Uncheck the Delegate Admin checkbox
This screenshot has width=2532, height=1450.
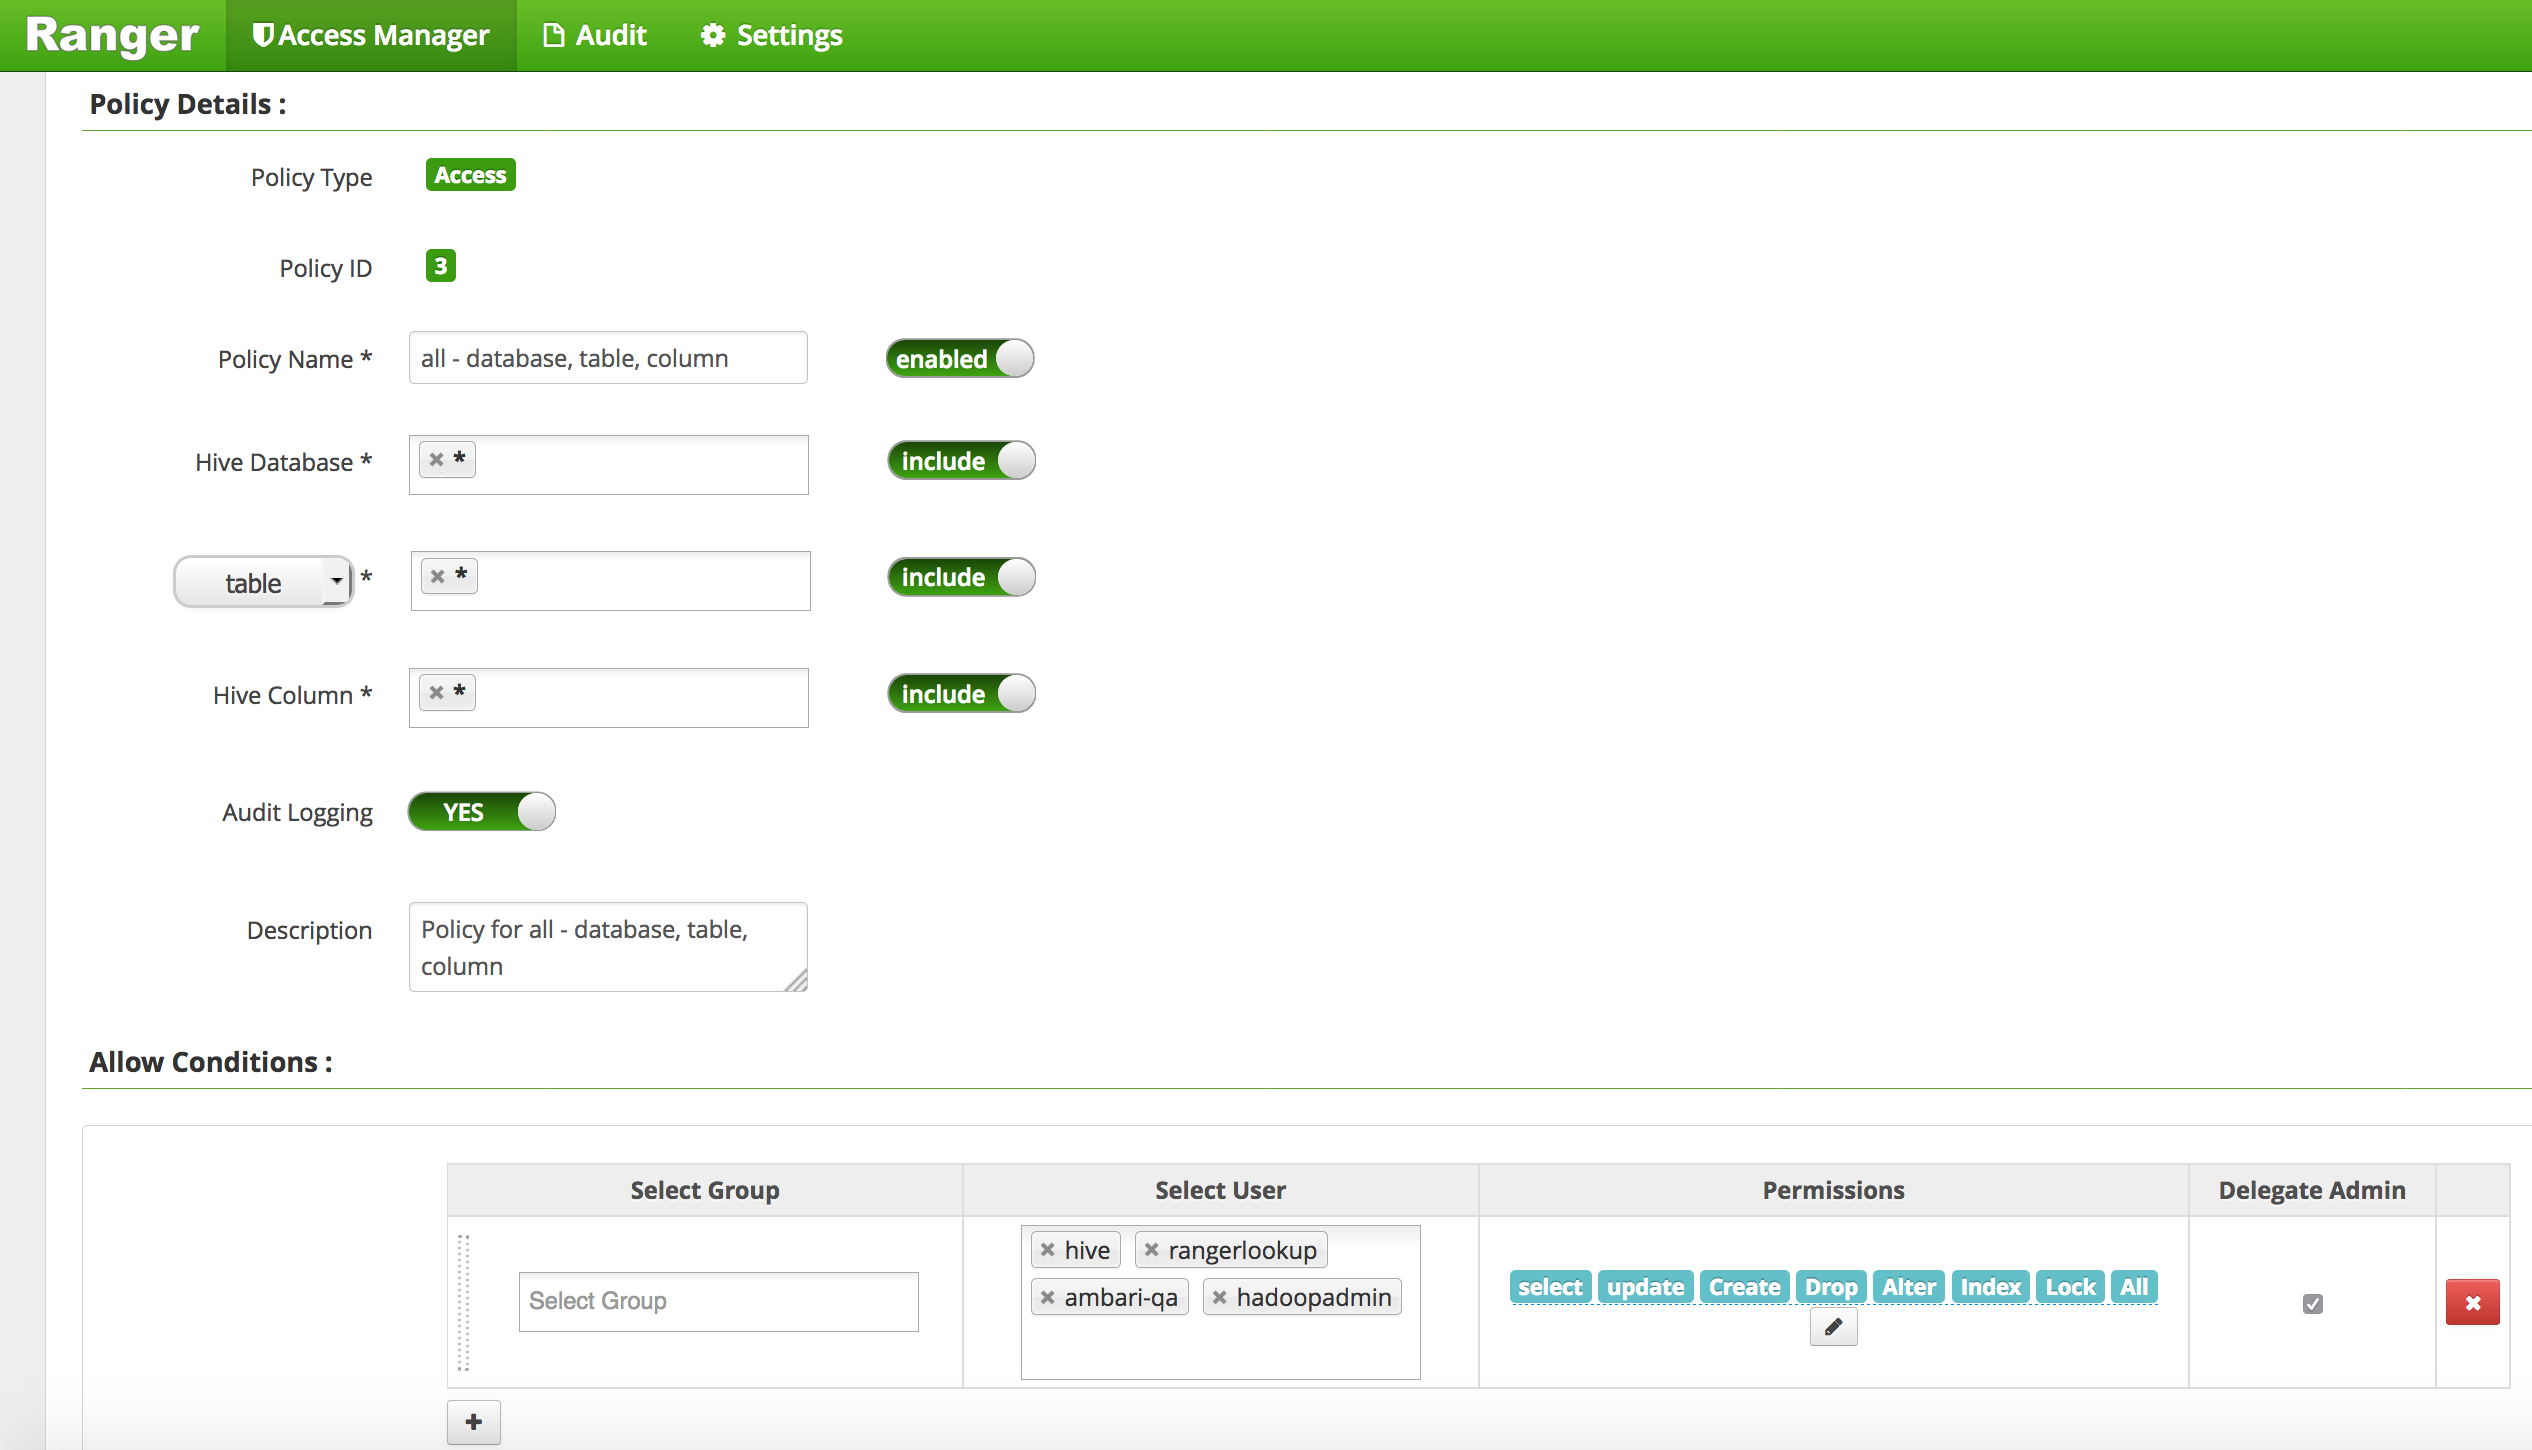click(x=2312, y=1303)
